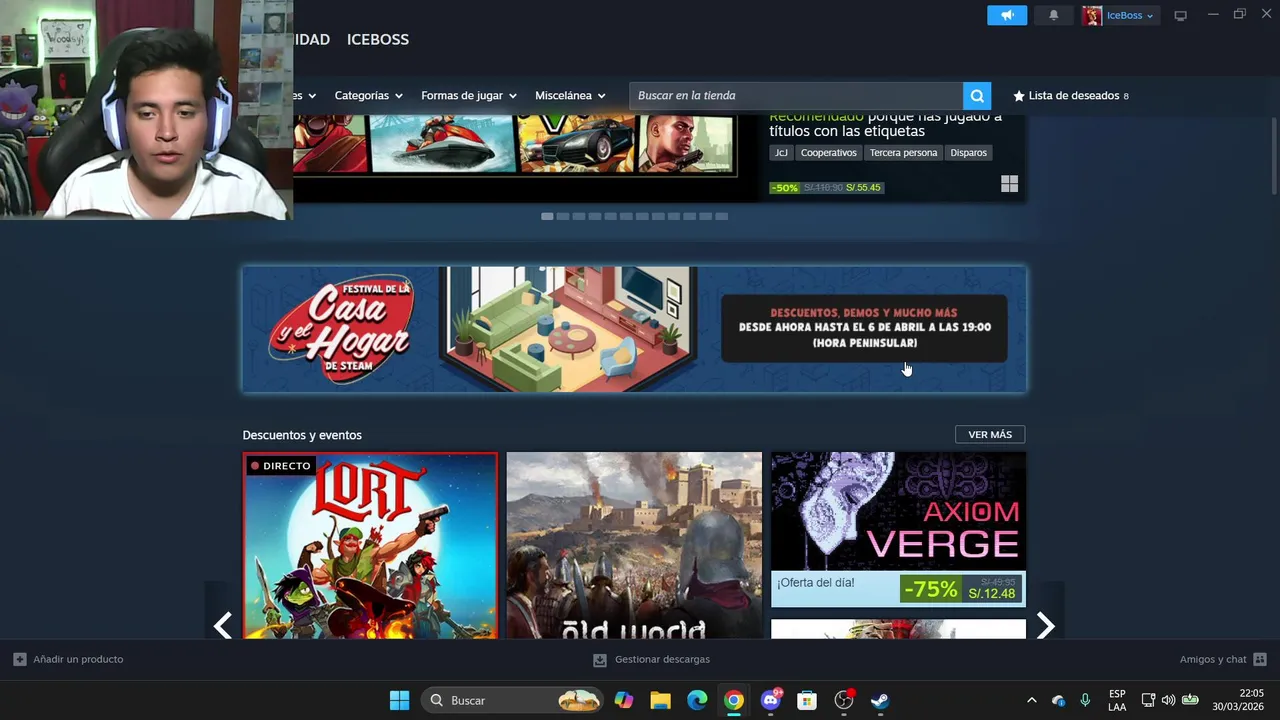Click the -50% S/.55.45 price label
1280x720 pixels.
click(826, 187)
